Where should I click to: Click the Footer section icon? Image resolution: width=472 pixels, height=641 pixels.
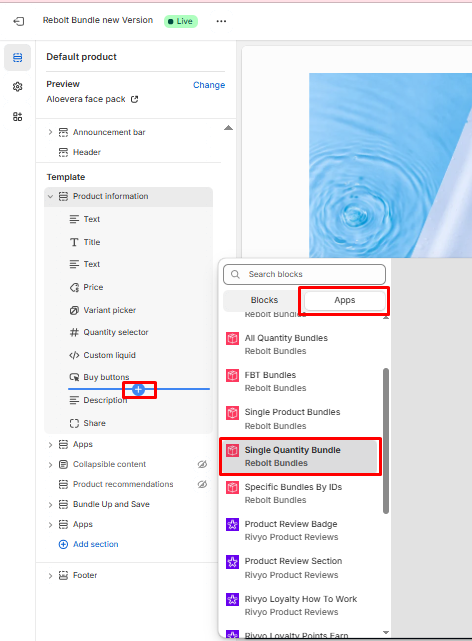coord(63,576)
